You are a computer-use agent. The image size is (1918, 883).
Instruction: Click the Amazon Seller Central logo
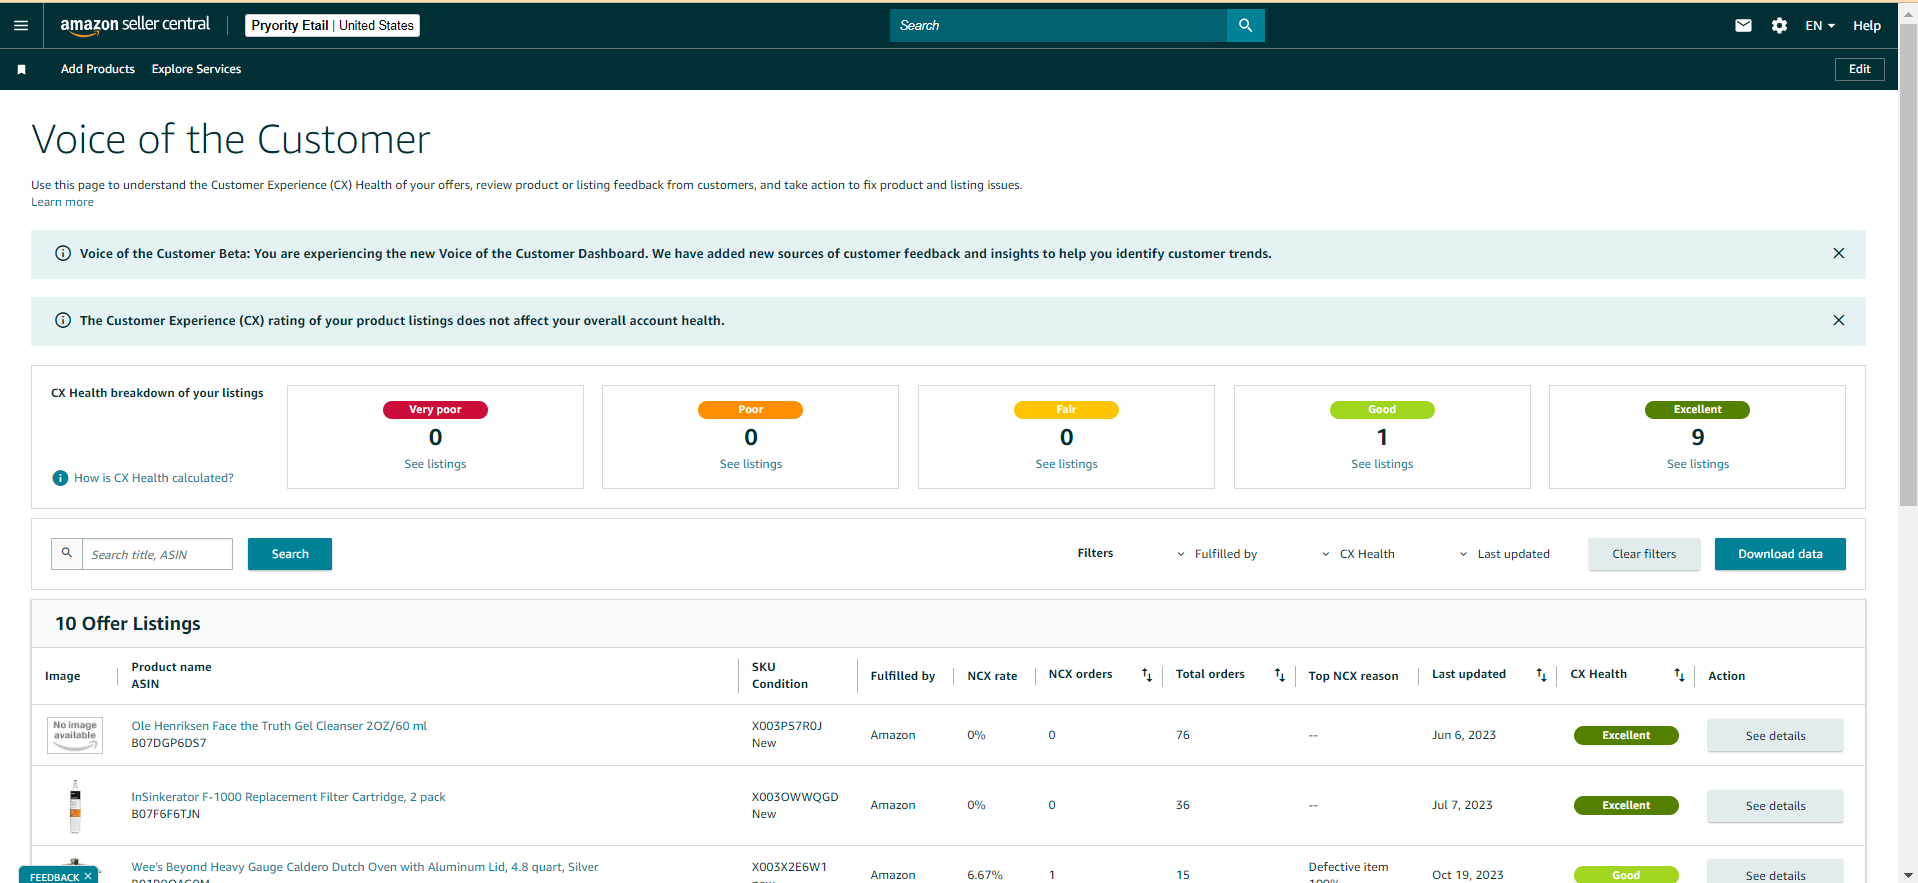135,25
